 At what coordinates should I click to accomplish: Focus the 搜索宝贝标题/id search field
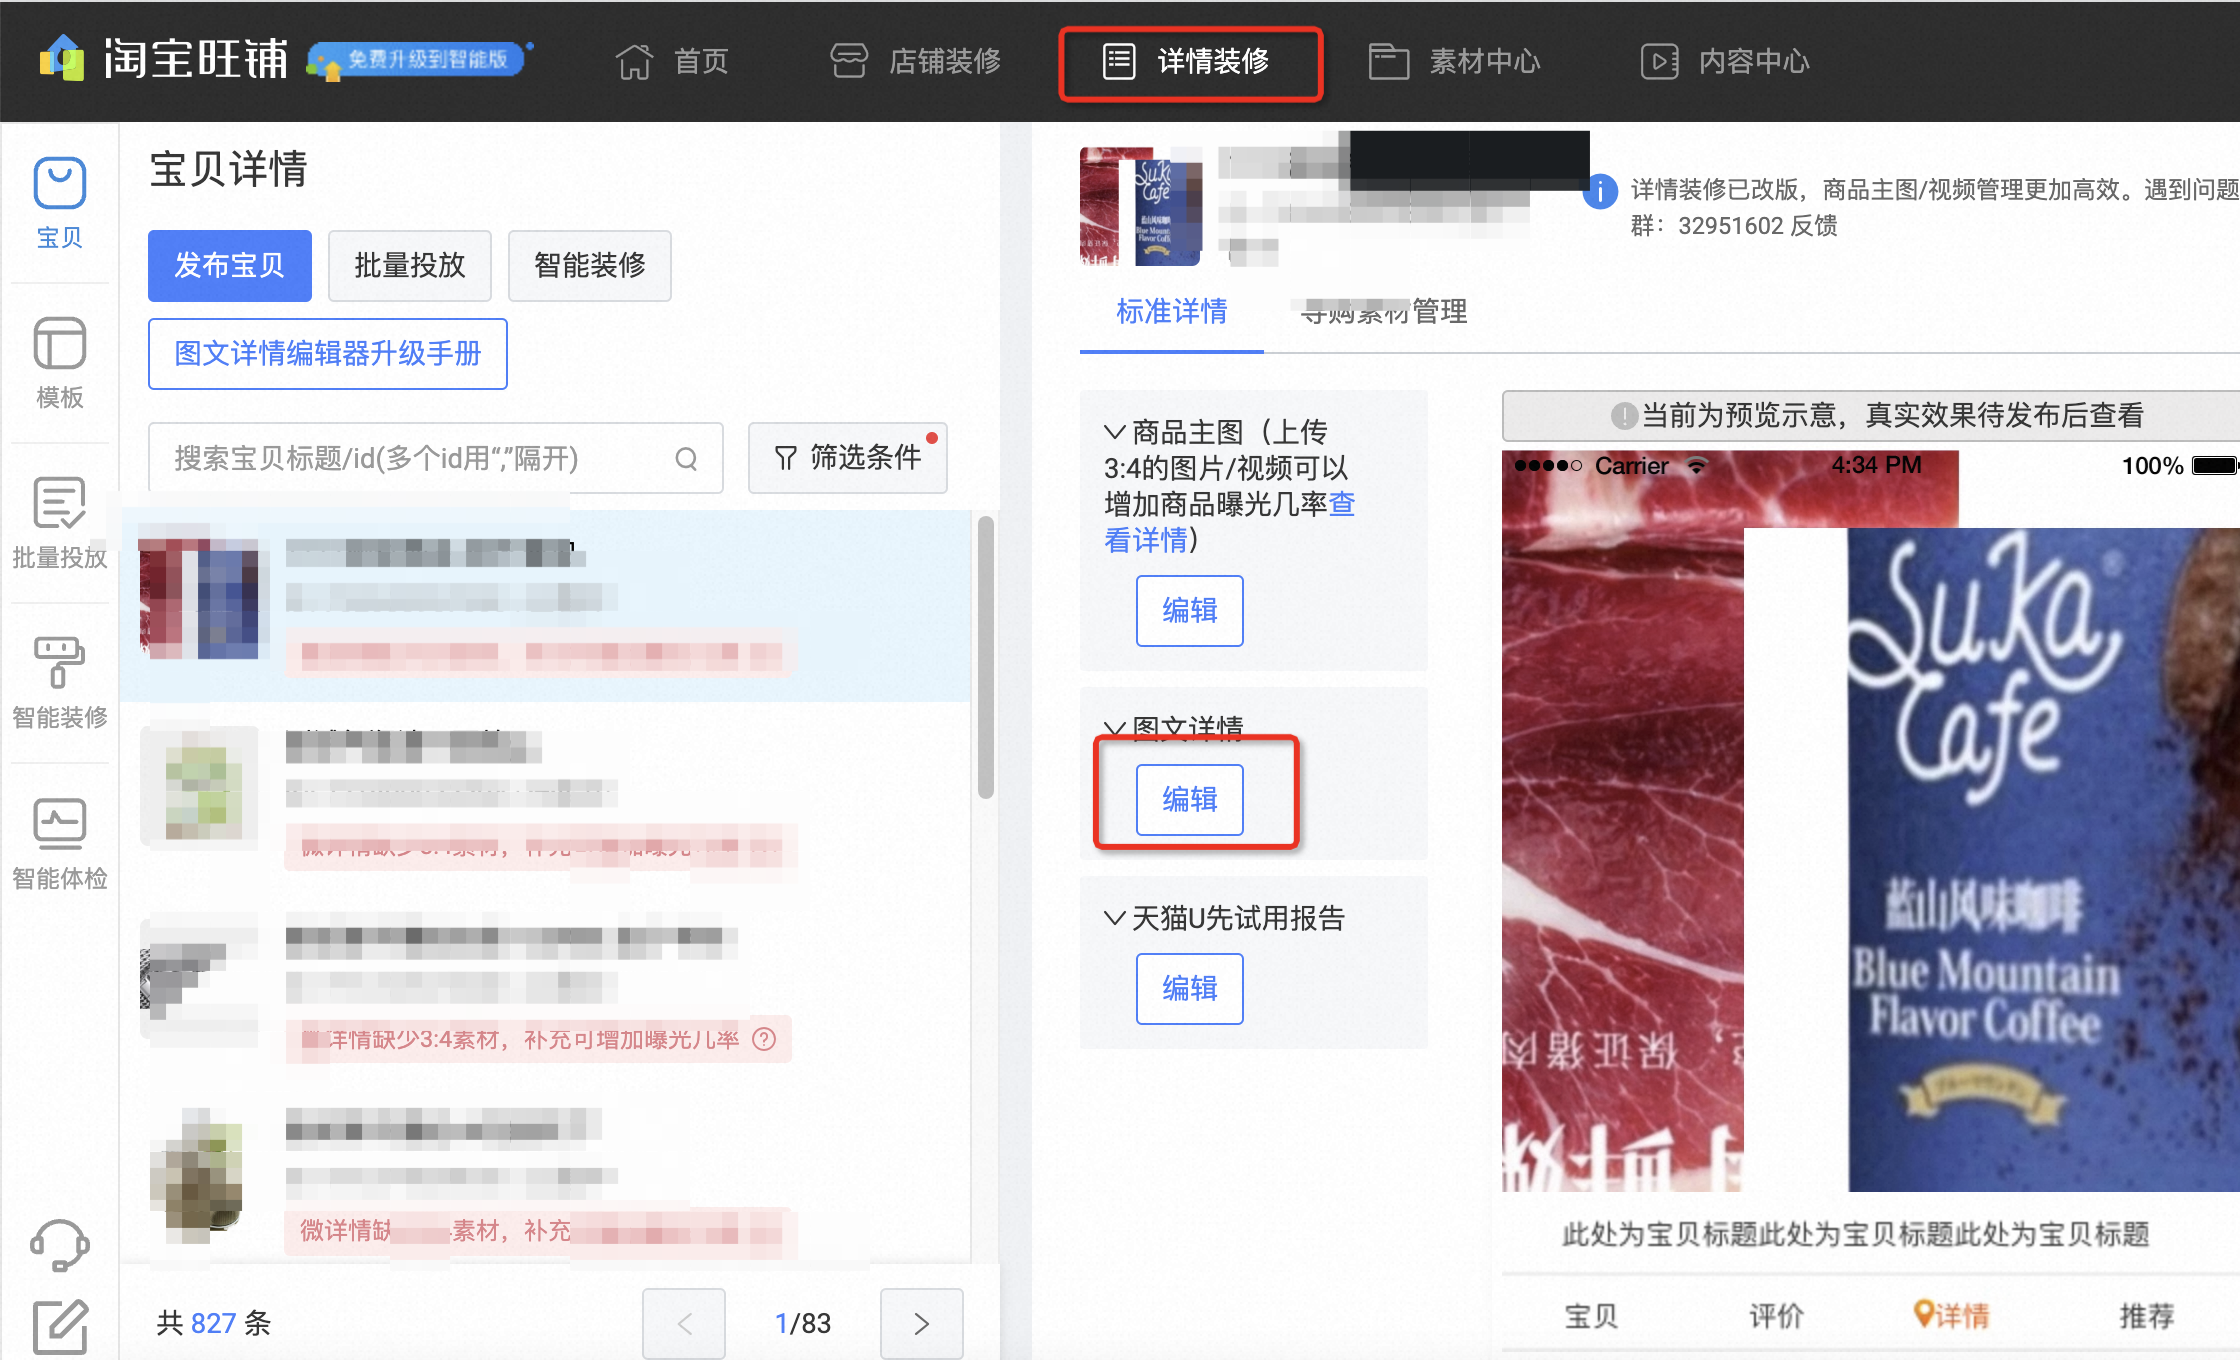[436, 458]
